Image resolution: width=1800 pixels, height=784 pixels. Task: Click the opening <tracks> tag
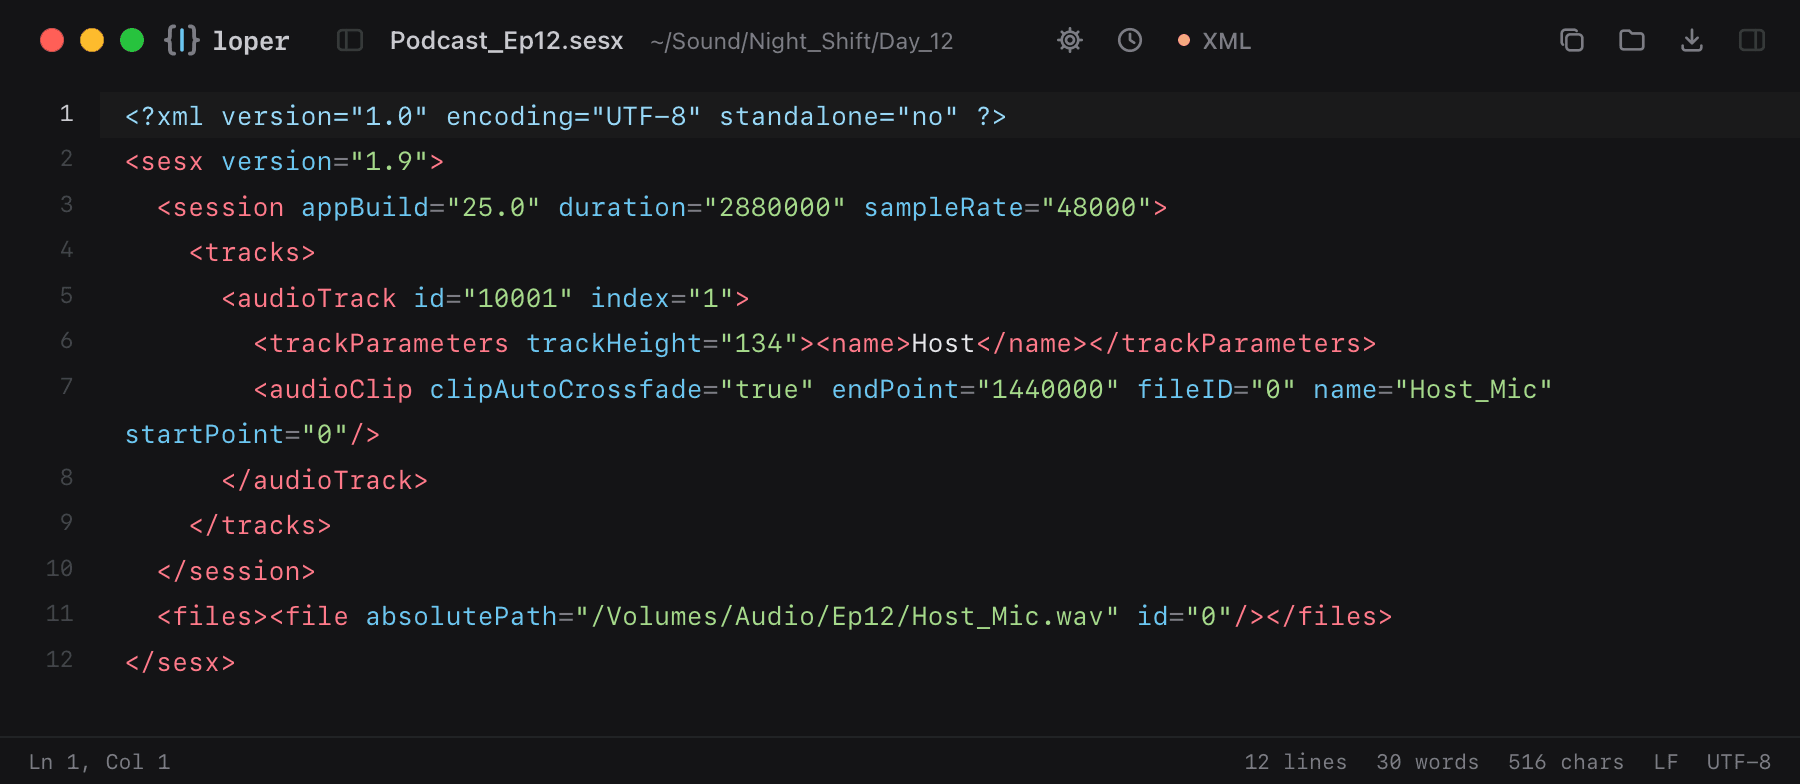(x=253, y=253)
